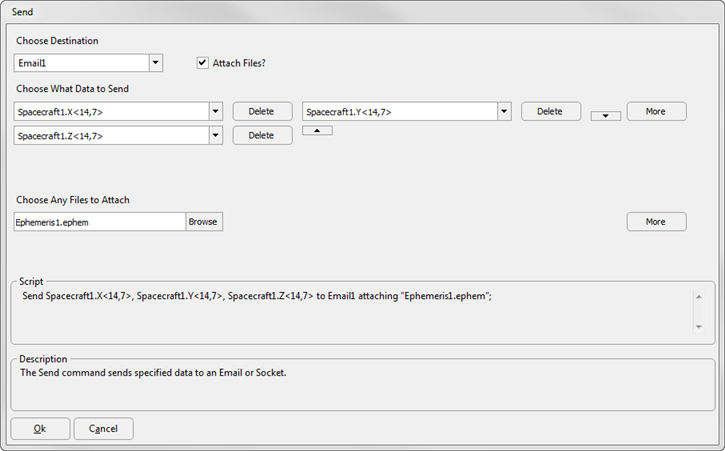725x451 pixels.
Task: Expand the Spacecraft1.X<14,7> dropdown
Action: (x=215, y=111)
